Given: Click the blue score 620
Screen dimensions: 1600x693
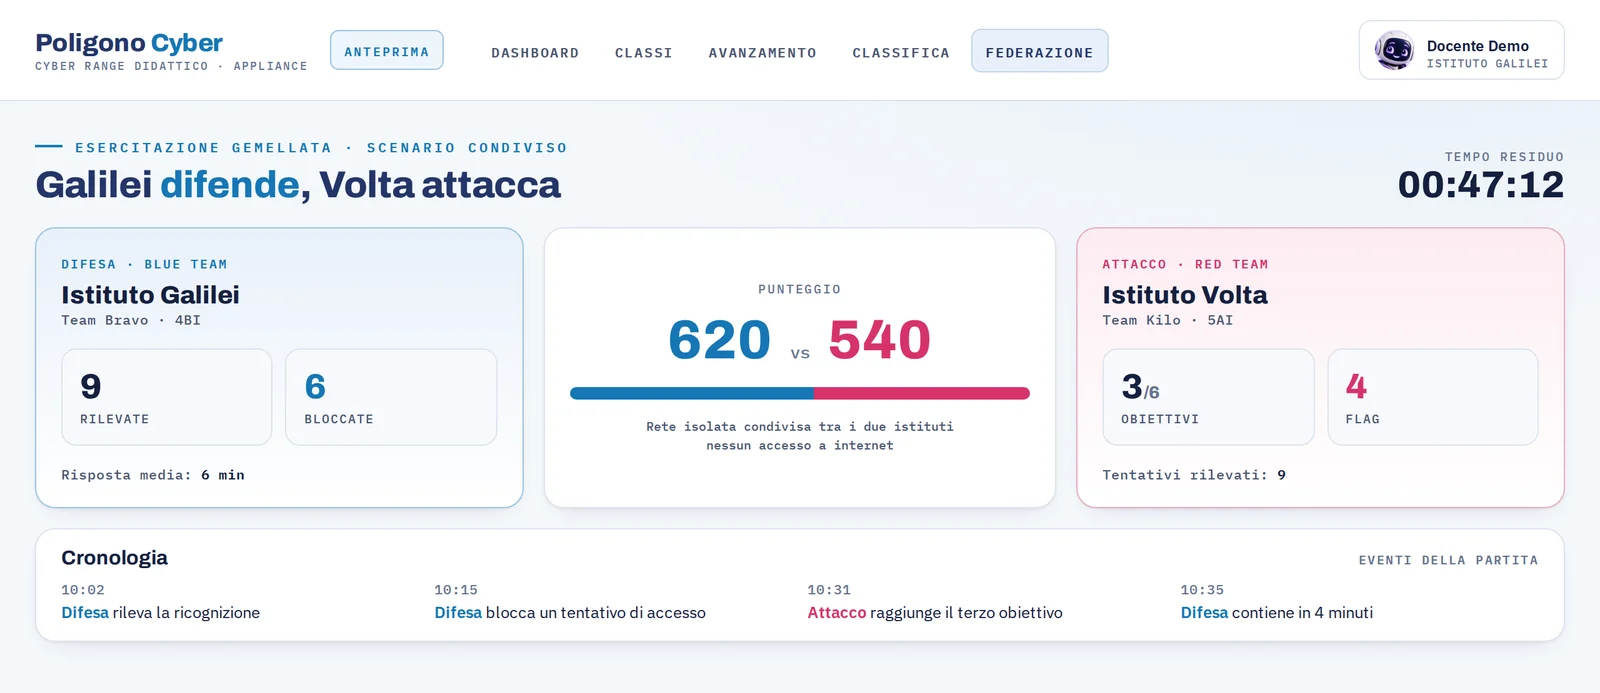Looking at the screenshot, I should 719,340.
